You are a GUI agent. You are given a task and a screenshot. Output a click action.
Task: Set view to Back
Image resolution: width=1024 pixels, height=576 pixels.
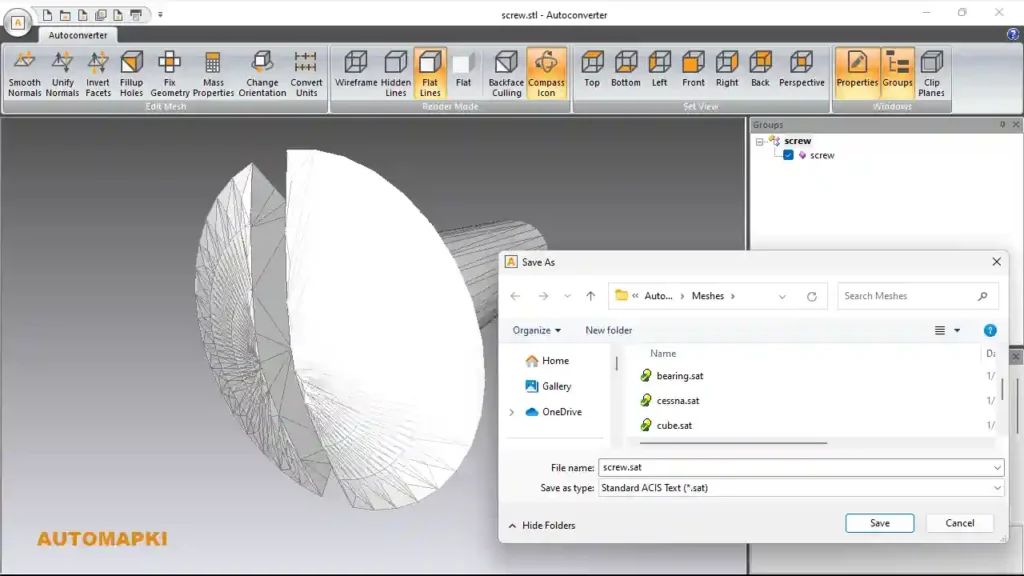click(x=760, y=69)
